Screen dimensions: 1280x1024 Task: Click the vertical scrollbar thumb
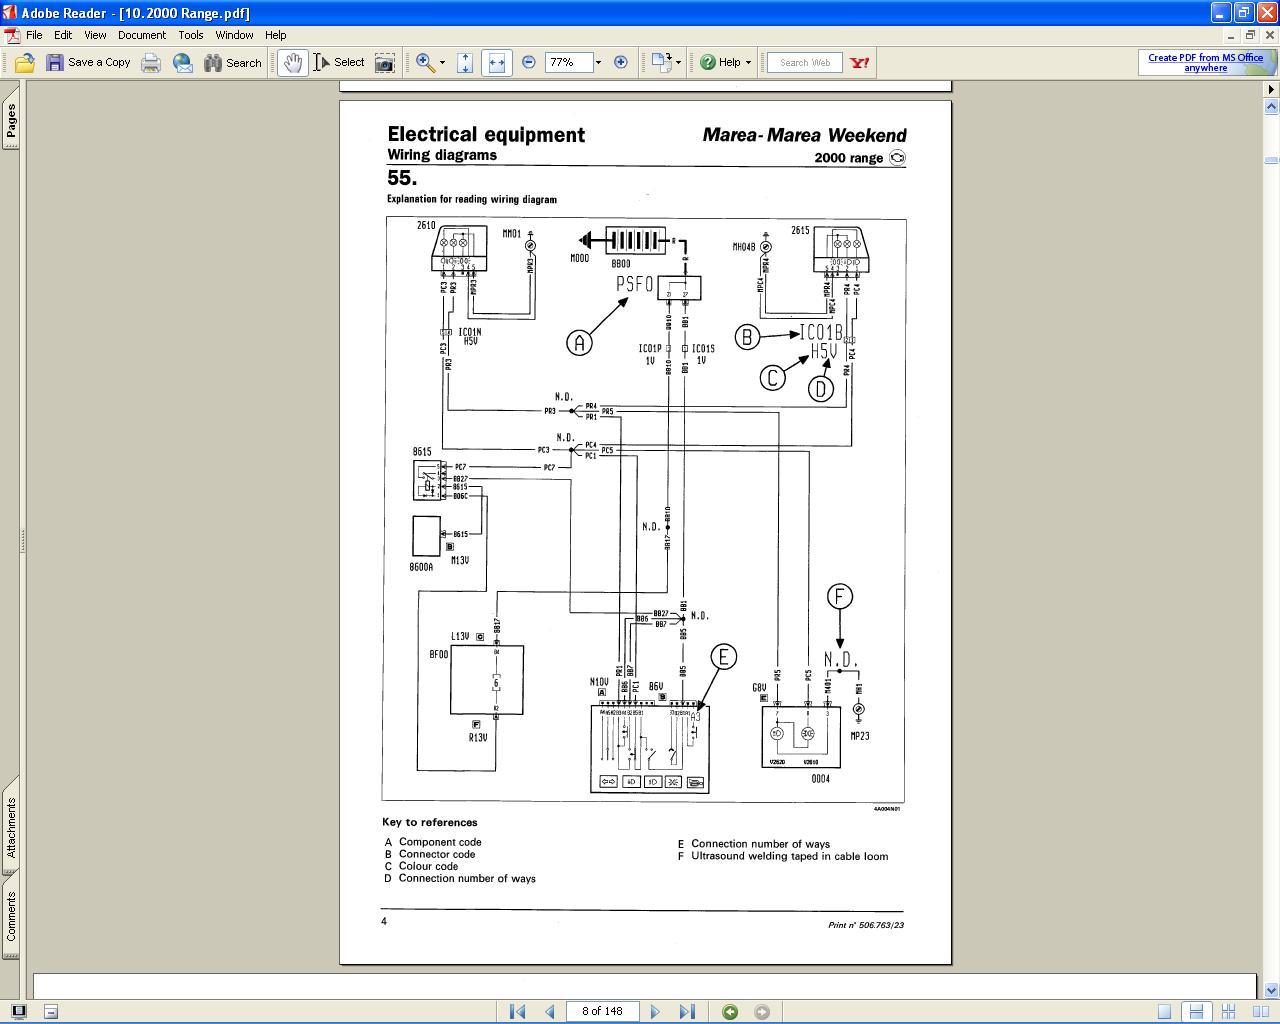1271,160
